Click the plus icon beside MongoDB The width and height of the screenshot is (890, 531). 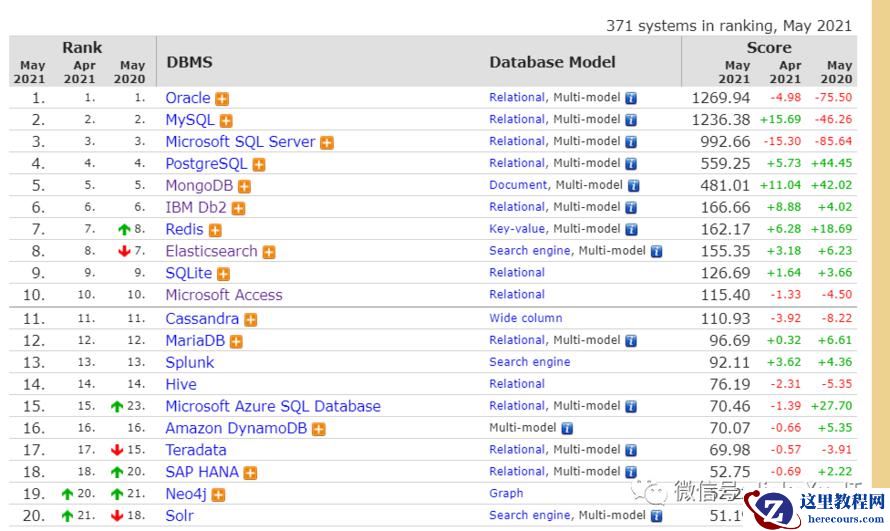(x=244, y=187)
